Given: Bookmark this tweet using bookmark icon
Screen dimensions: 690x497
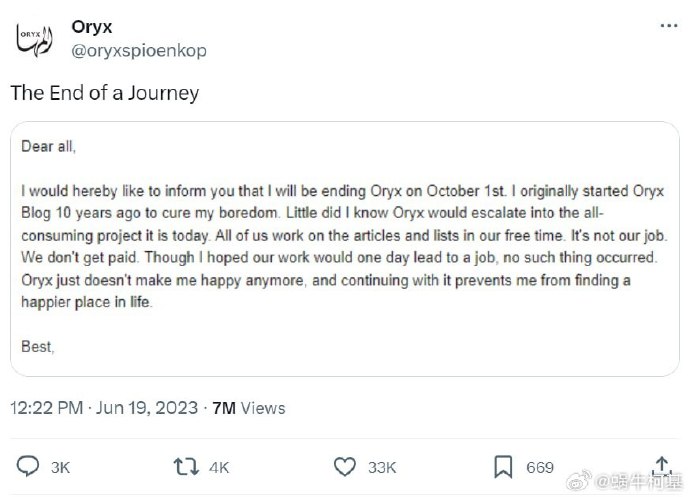Looking at the screenshot, I should point(503,467).
